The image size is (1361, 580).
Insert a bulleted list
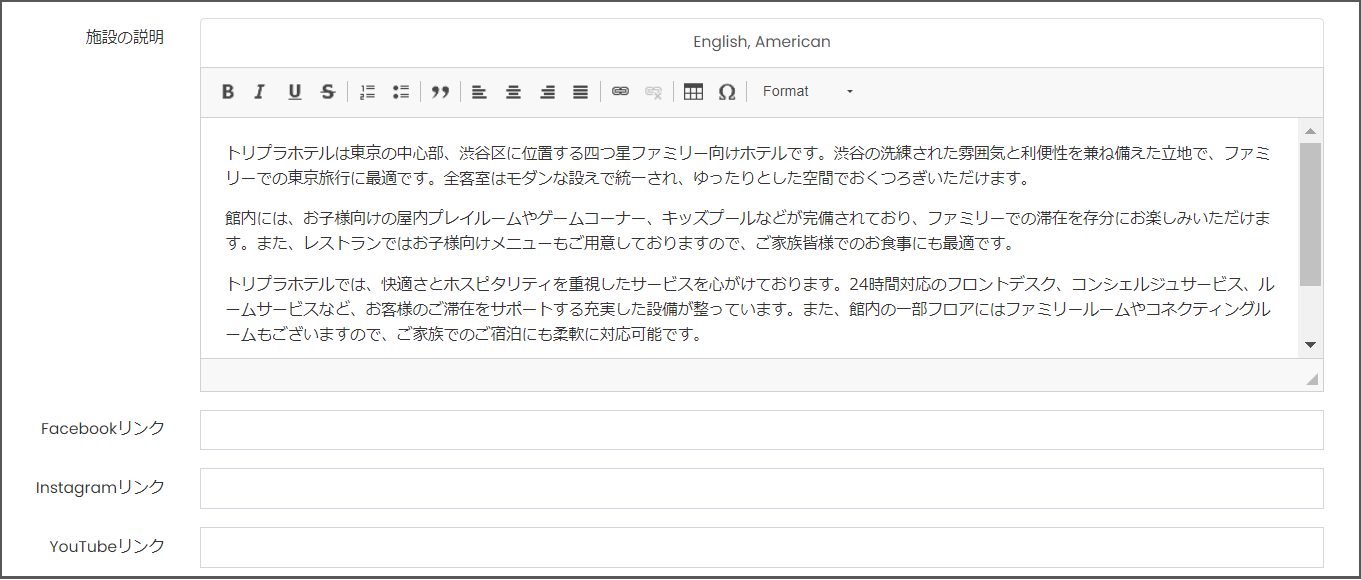[401, 92]
